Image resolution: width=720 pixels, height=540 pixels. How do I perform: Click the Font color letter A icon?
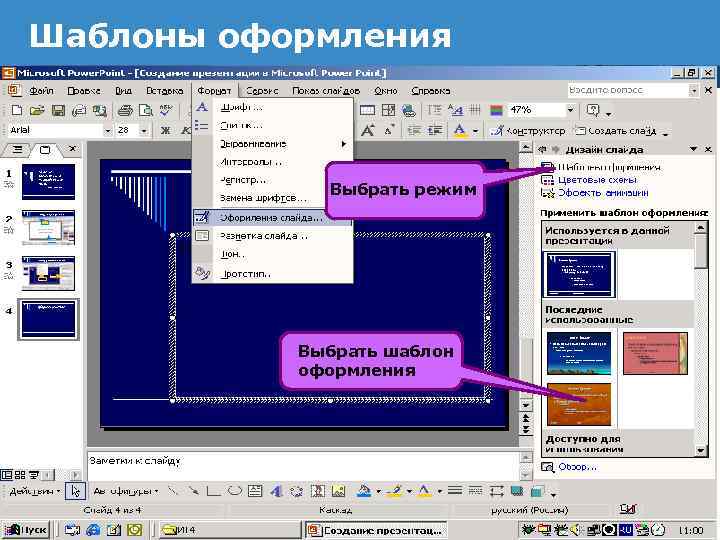pos(460,131)
